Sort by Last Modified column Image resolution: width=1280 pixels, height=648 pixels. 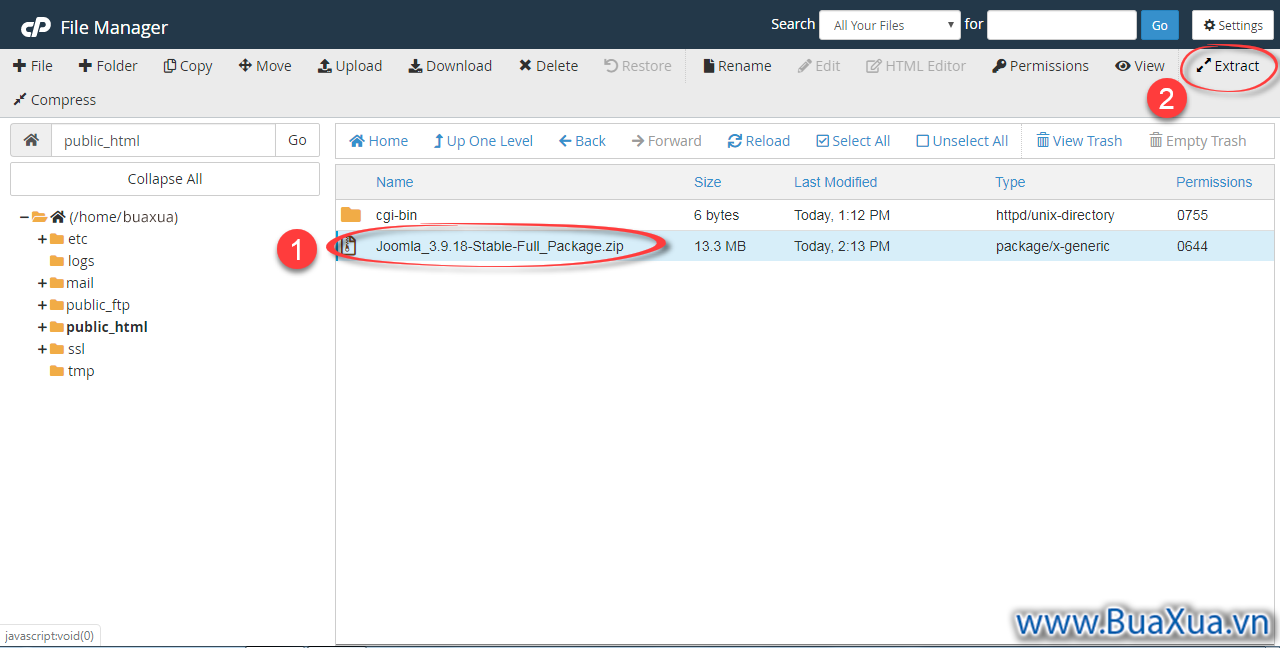(835, 182)
